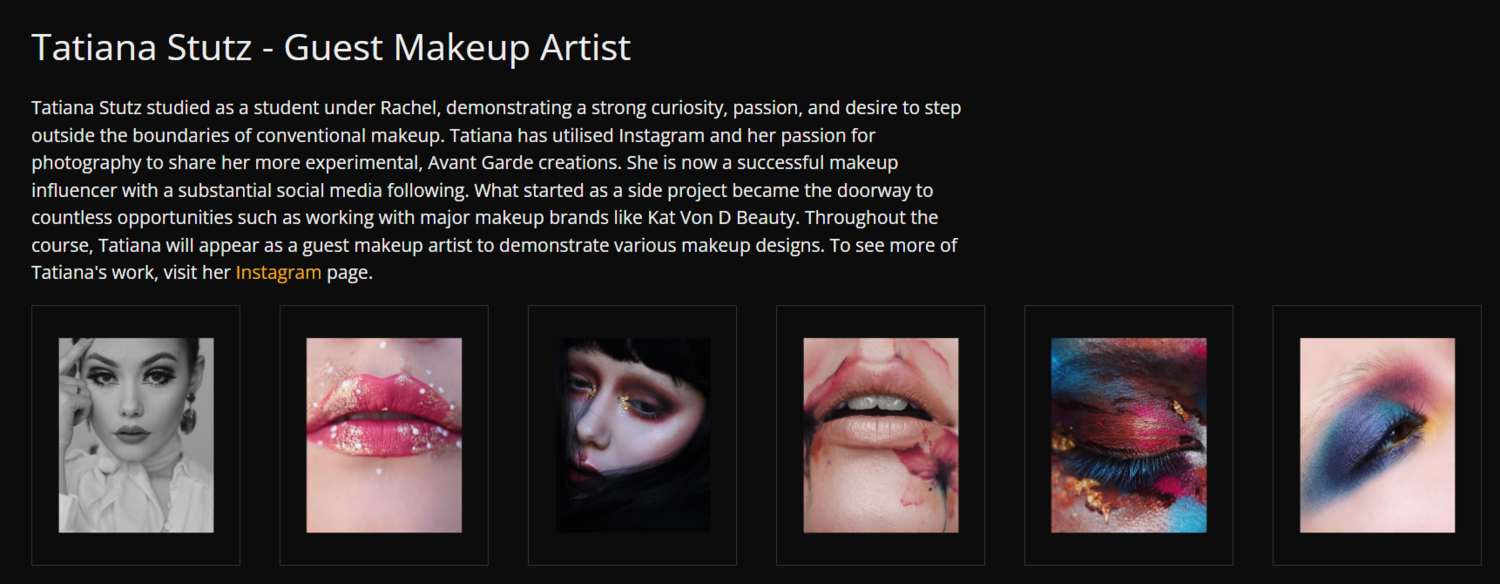This screenshot has width=1500, height=584.
Task: Click the word "photography" in the paragraph
Action: (81, 162)
